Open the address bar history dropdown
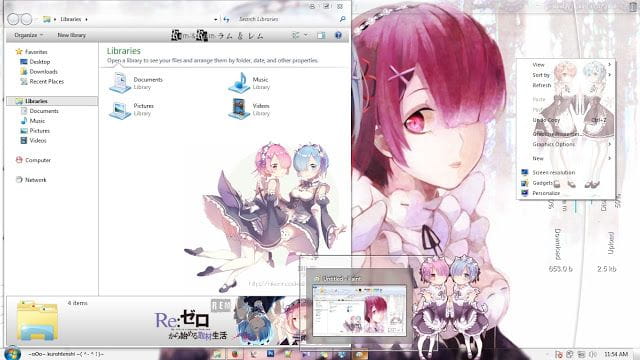Viewport: 640px width, 360px height. coord(216,19)
